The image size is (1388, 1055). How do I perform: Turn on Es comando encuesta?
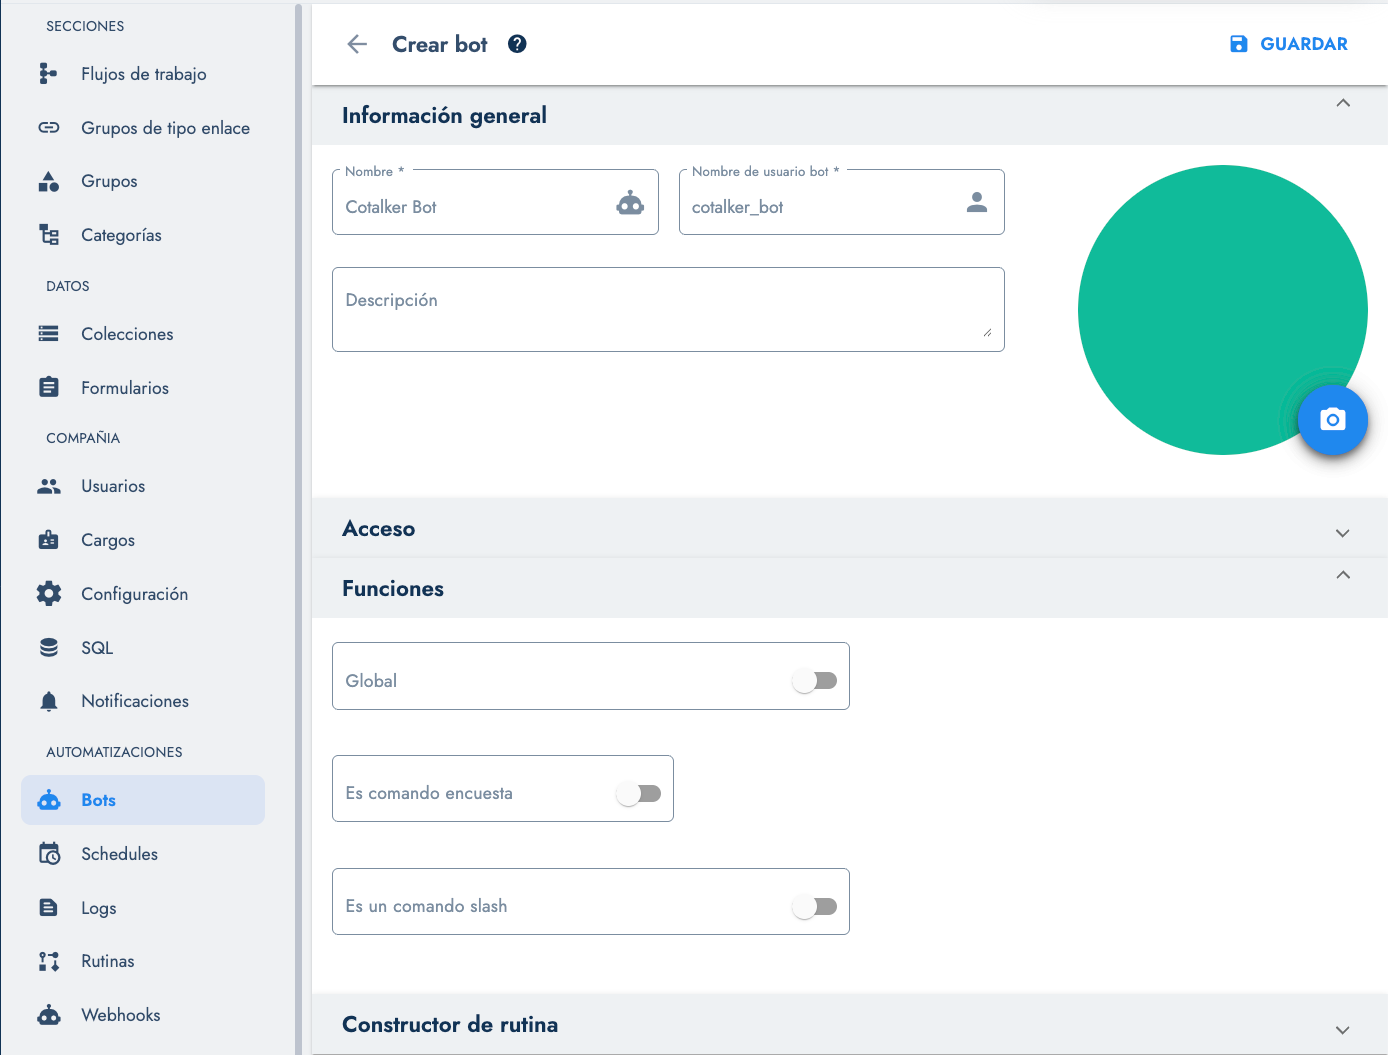(640, 792)
